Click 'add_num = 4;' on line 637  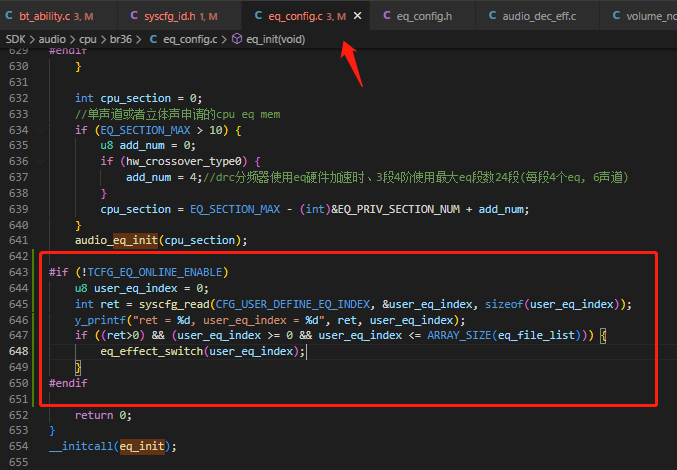[x=164, y=177]
